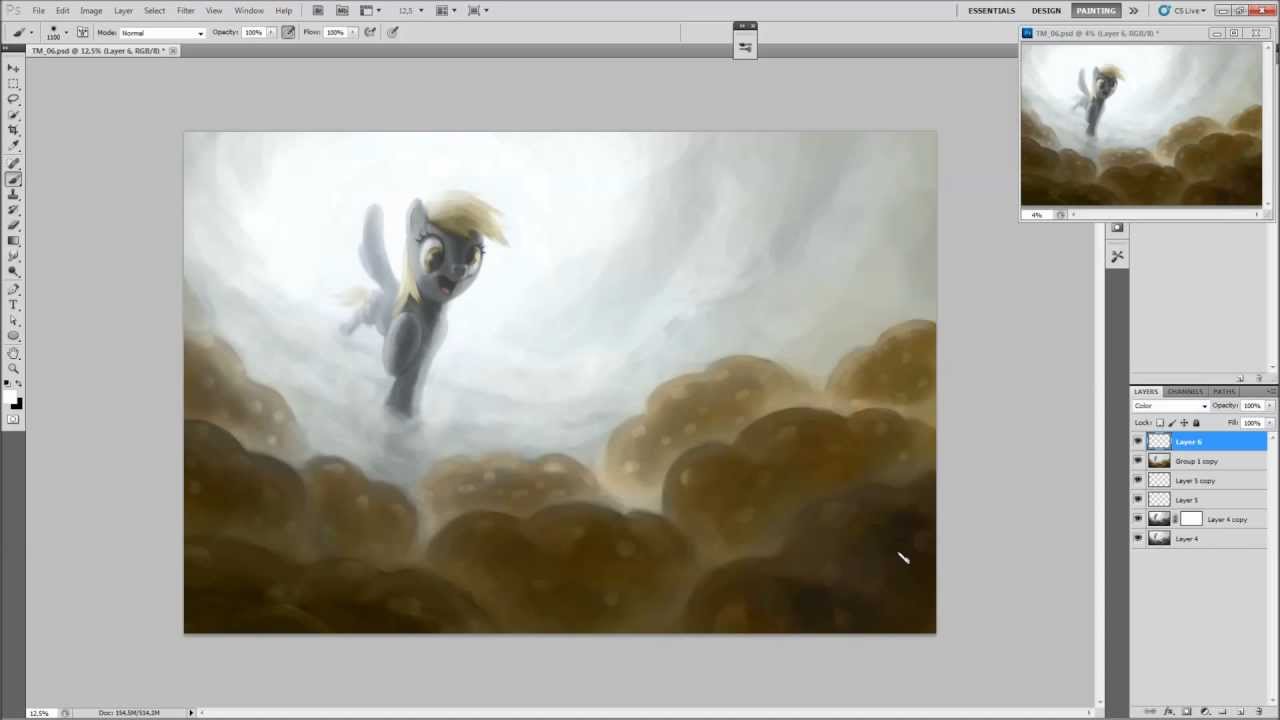Image resolution: width=1280 pixels, height=720 pixels.
Task: Select the Lasso tool
Action: (13, 99)
